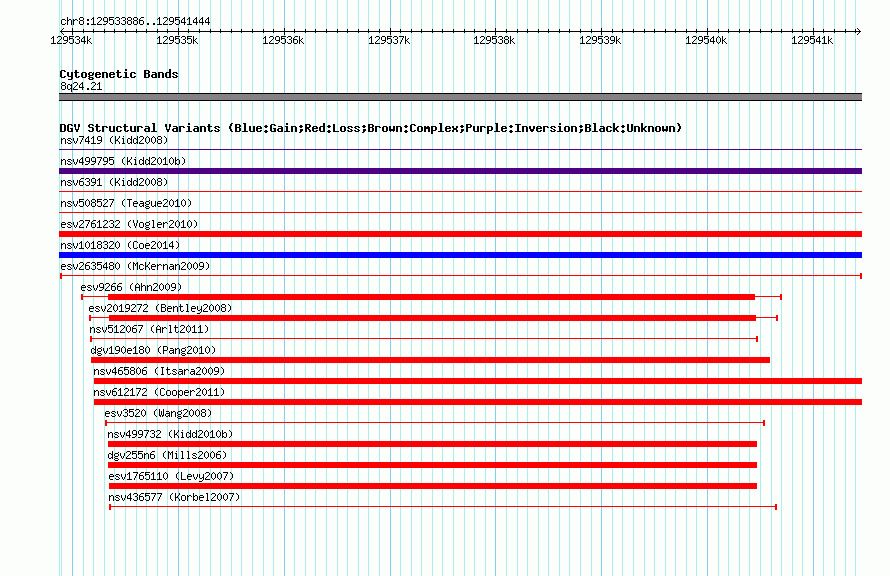Open the nsv499795 (Kidd2010b) variant label

coord(123,161)
